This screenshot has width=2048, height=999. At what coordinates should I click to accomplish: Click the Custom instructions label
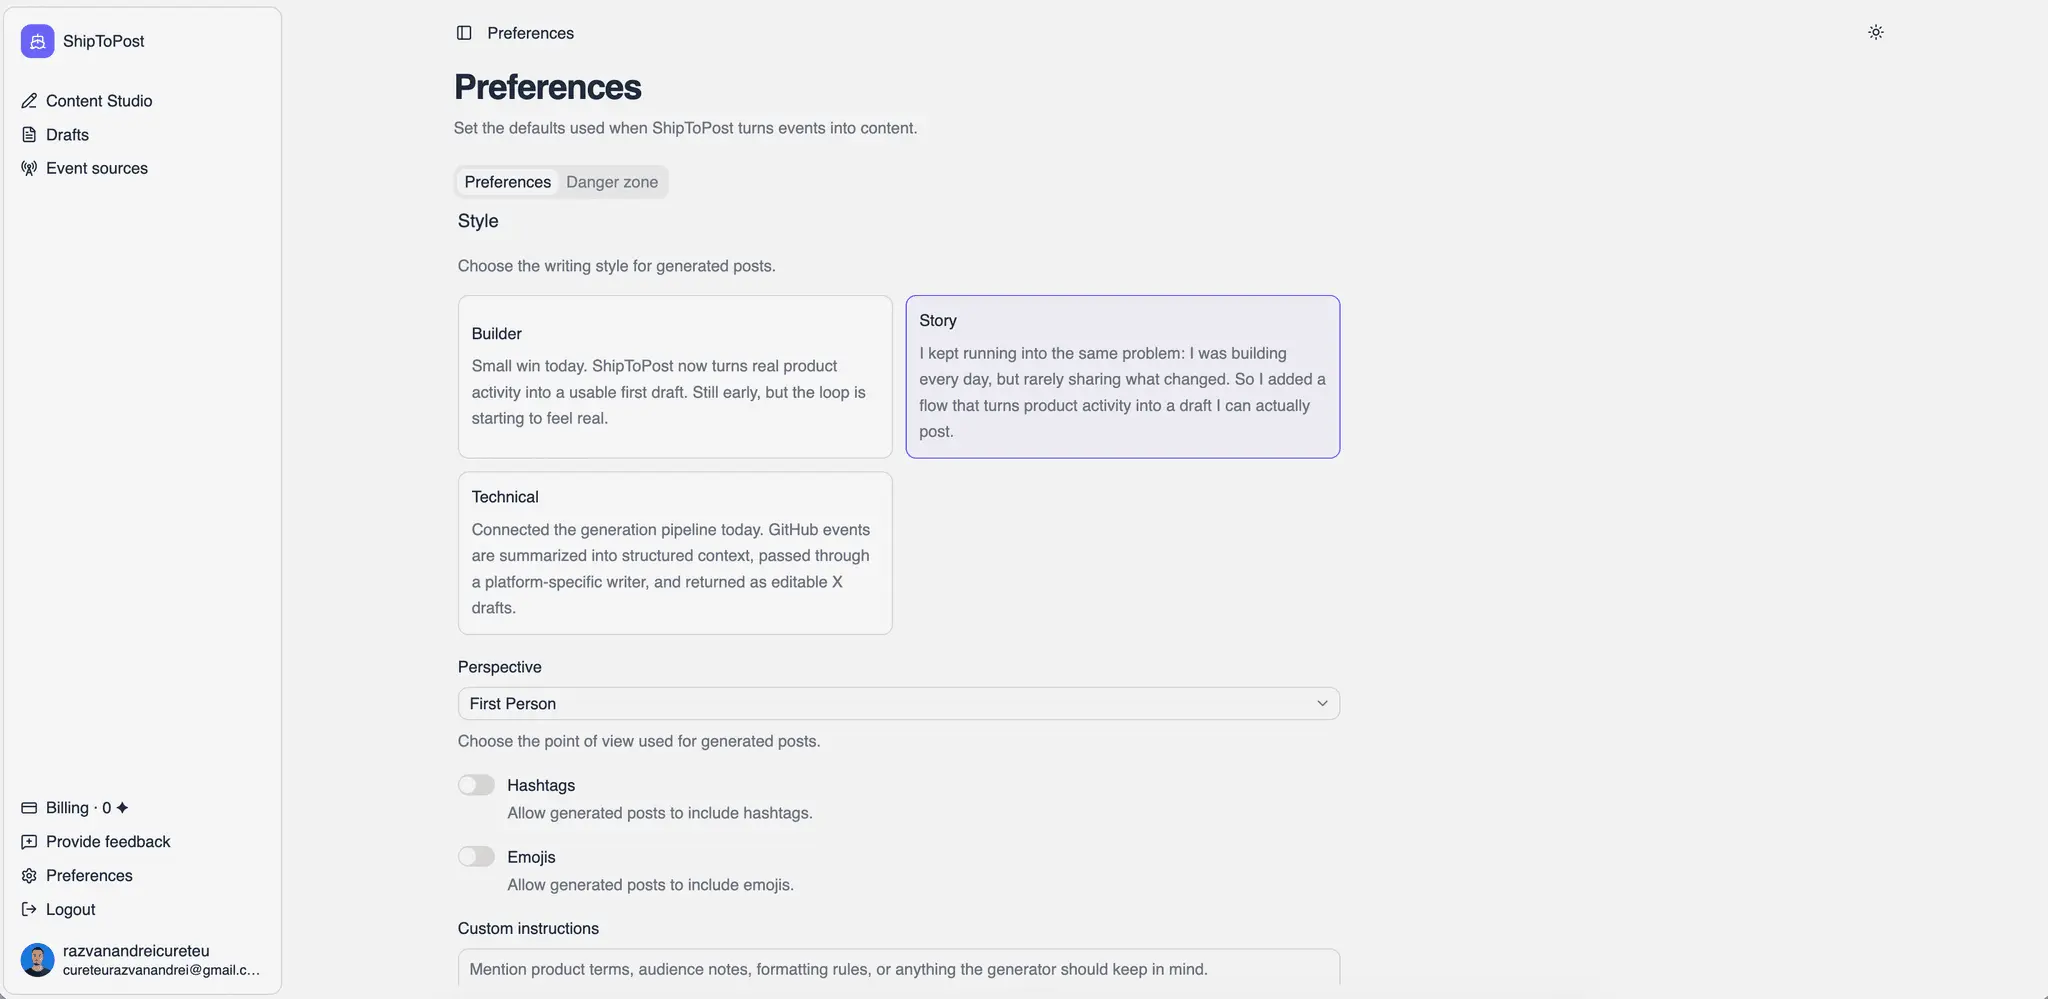tap(528, 929)
